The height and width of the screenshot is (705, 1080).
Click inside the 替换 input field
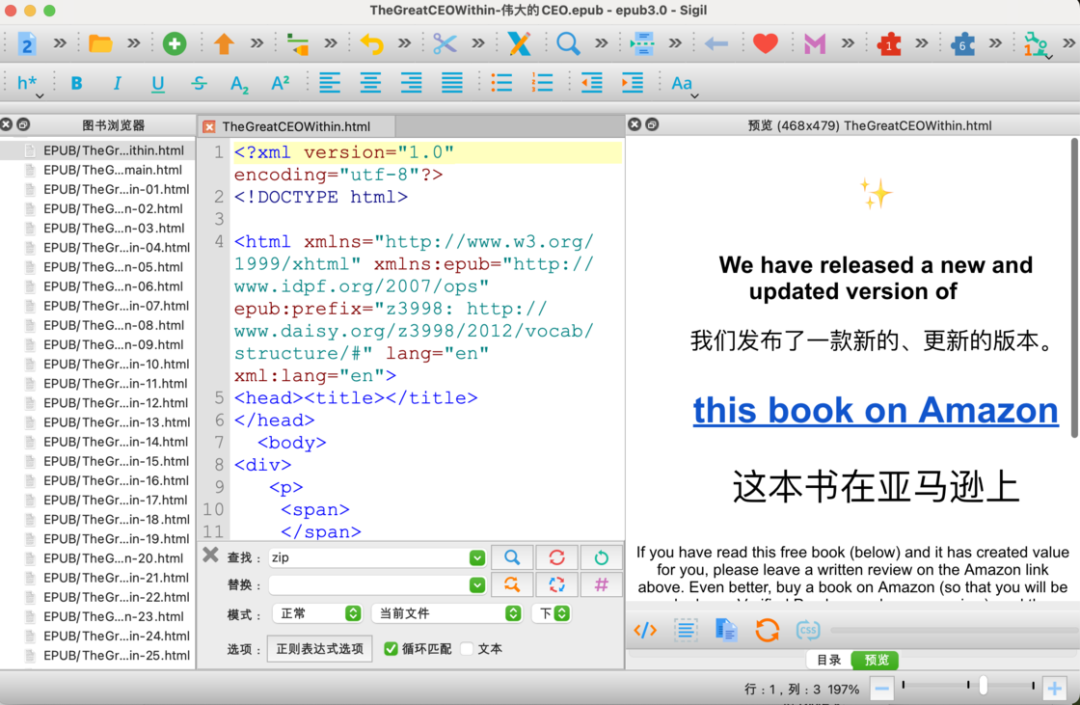pyautogui.click(x=368, y=585)
